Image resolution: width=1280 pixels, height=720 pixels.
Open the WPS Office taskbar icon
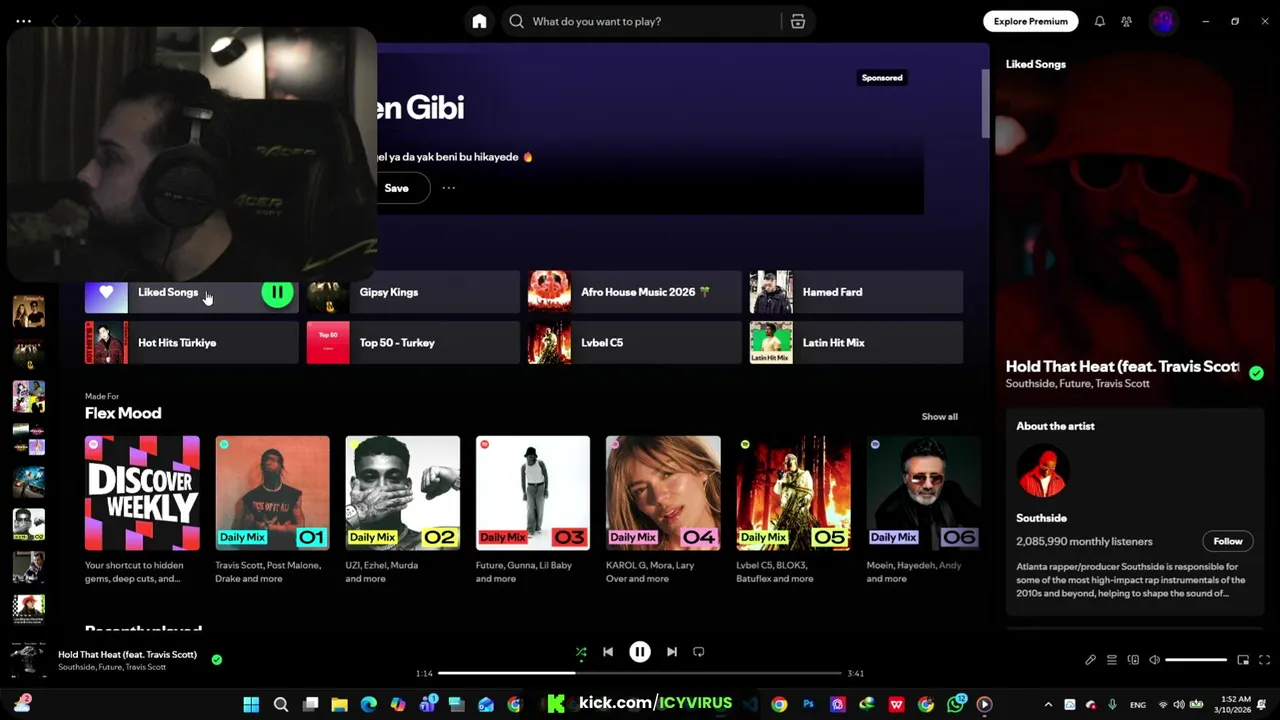(897, 704)
